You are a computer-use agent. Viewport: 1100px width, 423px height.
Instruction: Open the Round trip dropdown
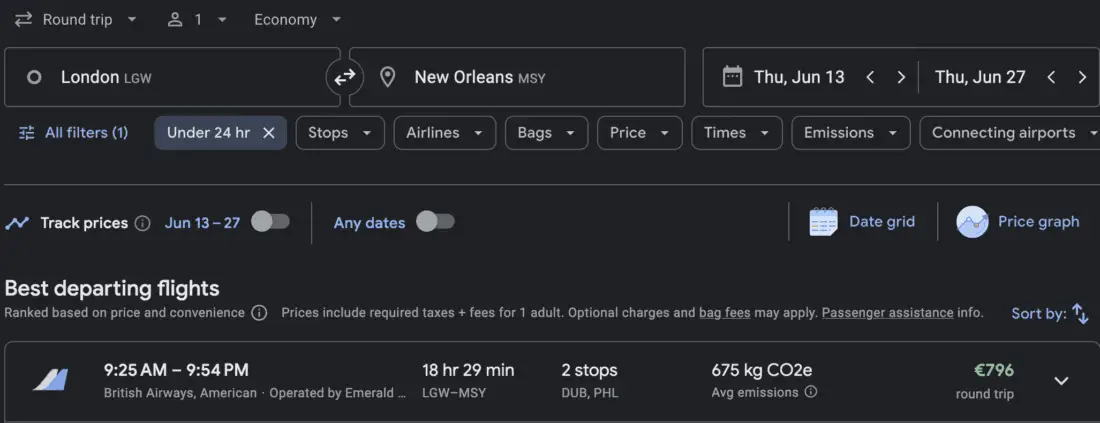point(77,19)
